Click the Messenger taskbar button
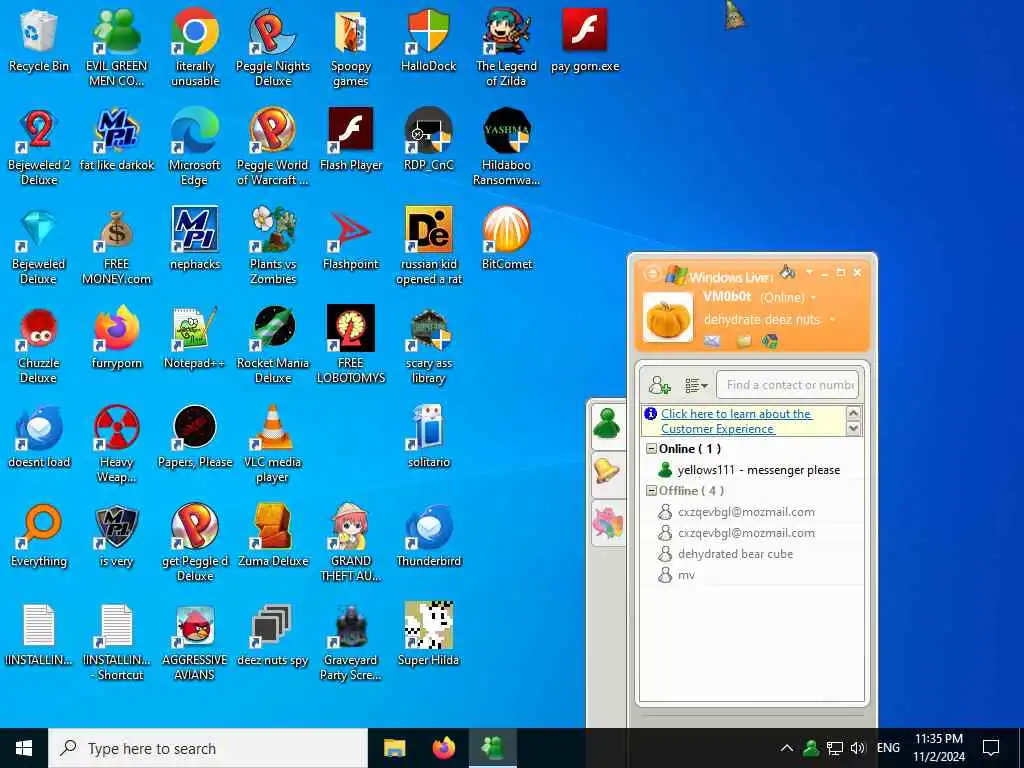The image size is (1024, 768). (493, 748)
